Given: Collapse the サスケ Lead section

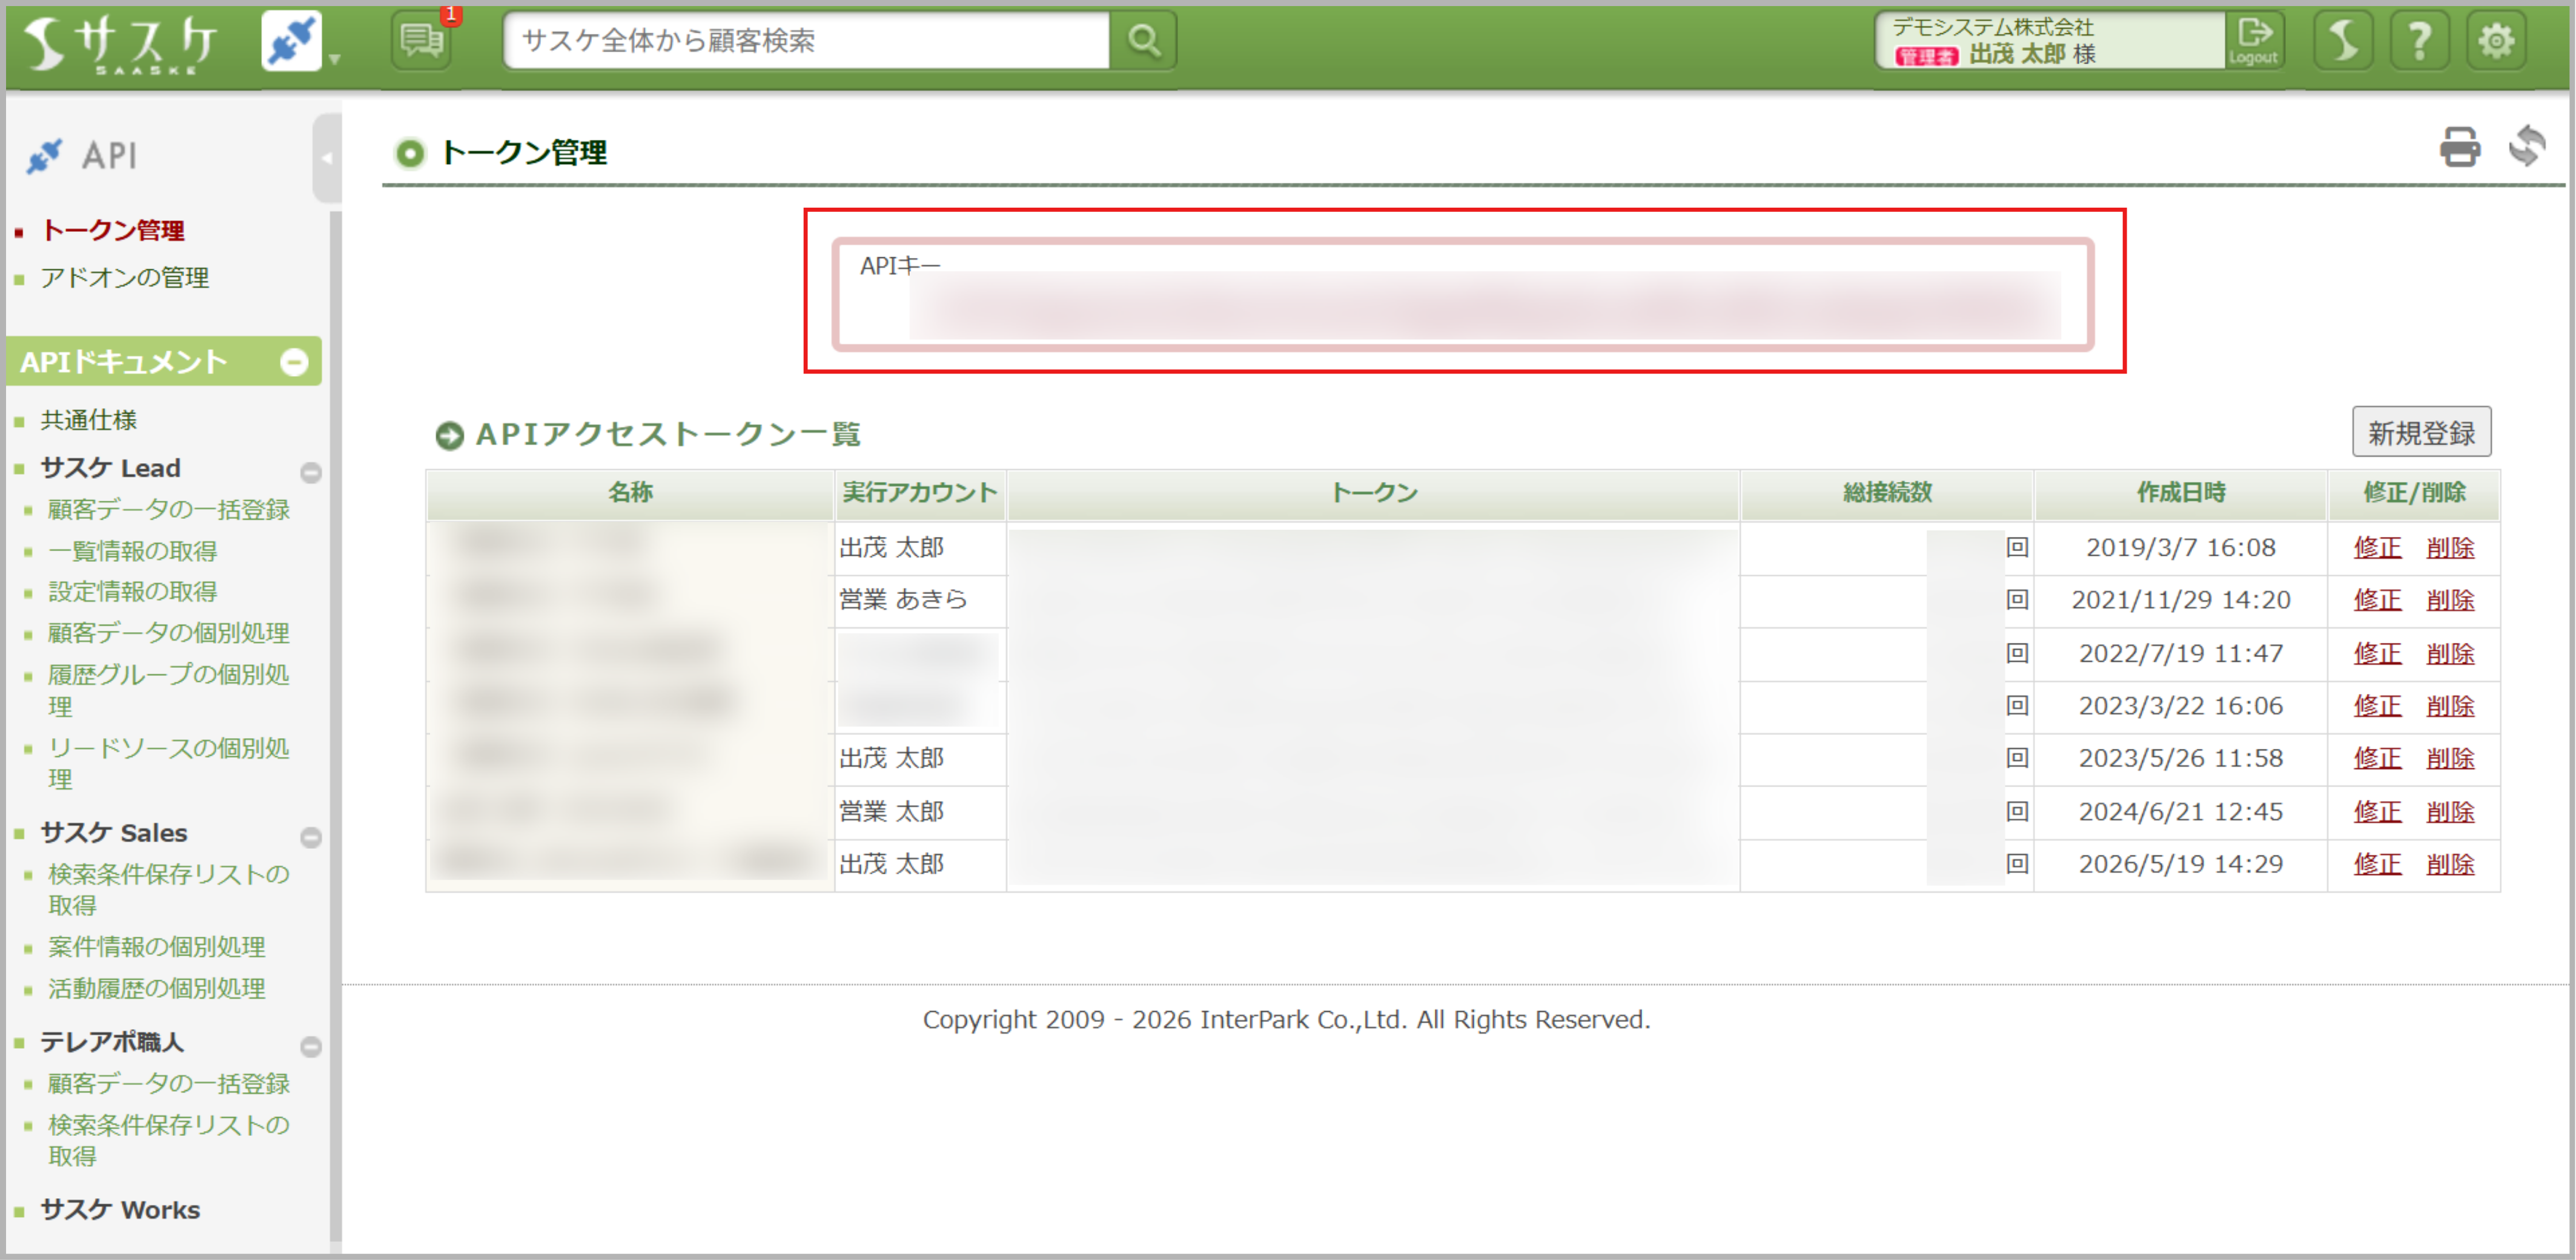Looking at the screenshot, I should tap(311, 472).
